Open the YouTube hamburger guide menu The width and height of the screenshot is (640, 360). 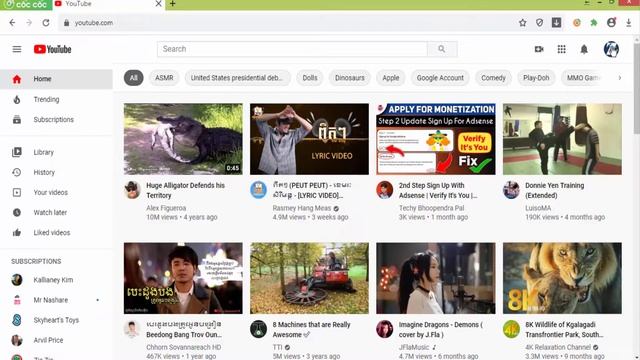pyautogui.click(x=17, y=49)
